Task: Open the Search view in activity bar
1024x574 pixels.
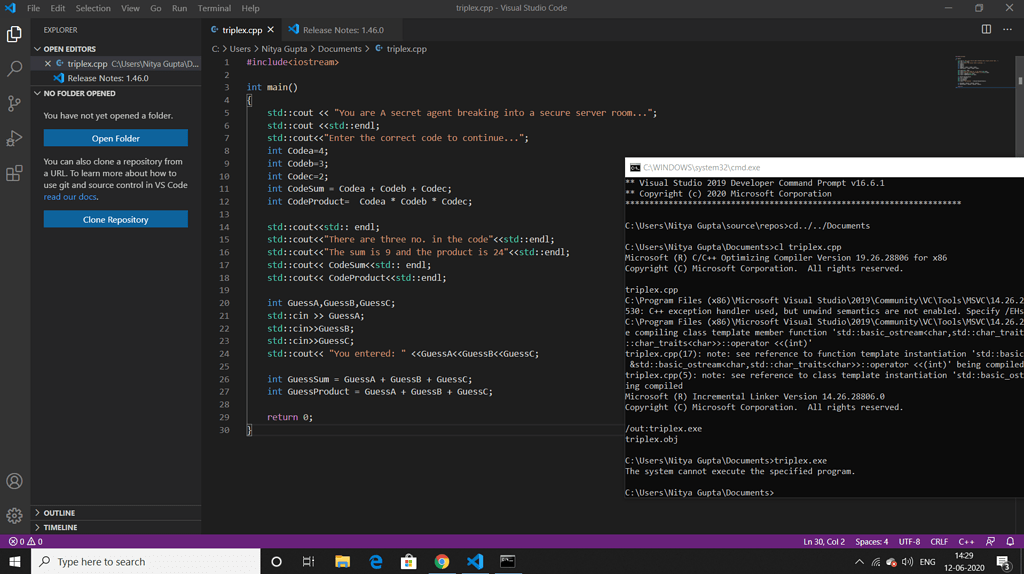Action: coord(14,69)
